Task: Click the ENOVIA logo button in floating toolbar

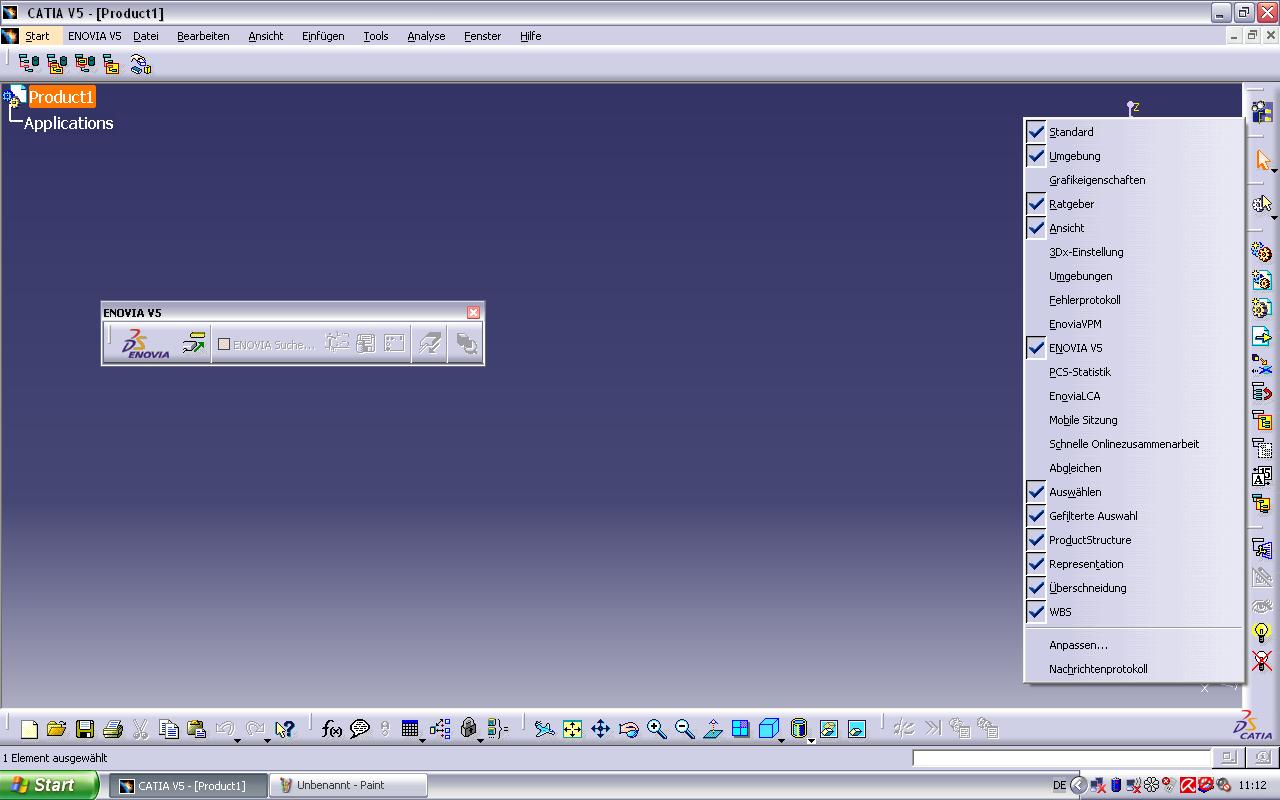Action: [146, 344]
